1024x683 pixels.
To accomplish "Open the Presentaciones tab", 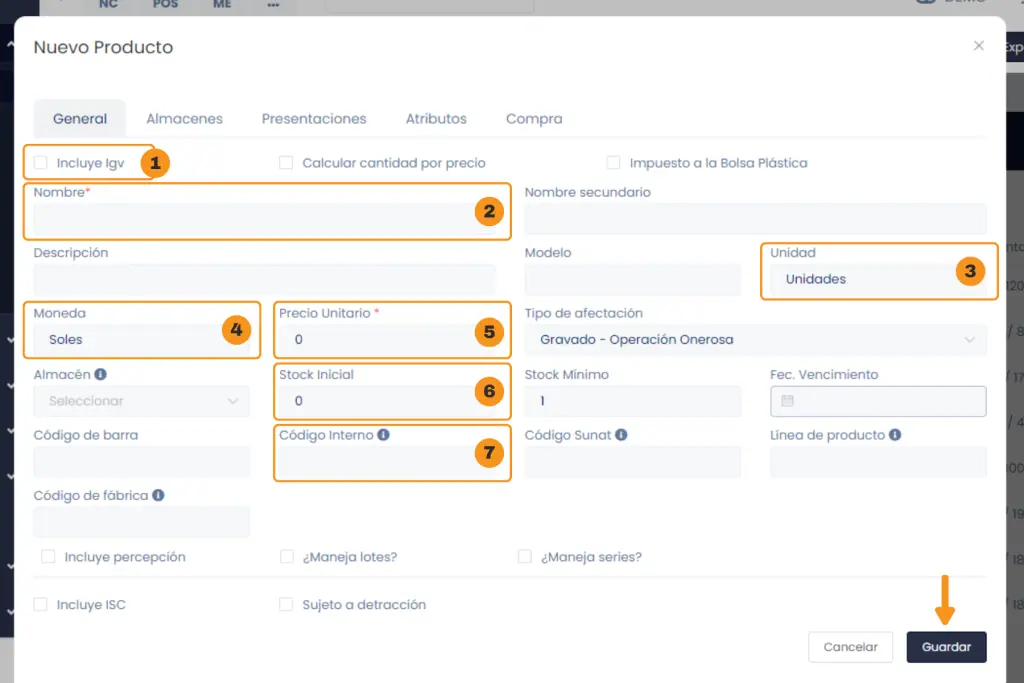I will click(x=314, y=119).
